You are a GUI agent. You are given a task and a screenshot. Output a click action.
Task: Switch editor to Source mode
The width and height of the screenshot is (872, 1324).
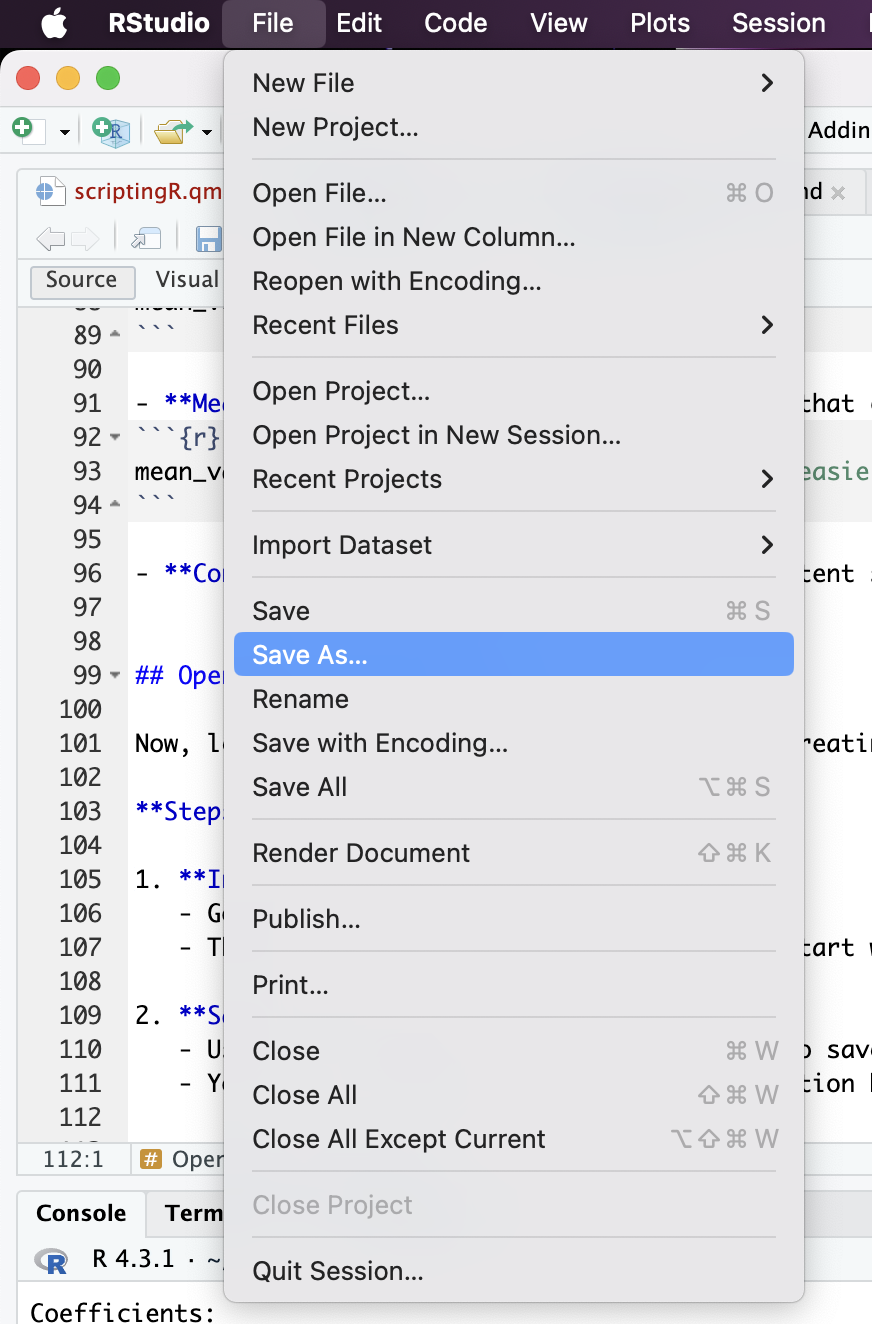81,280
